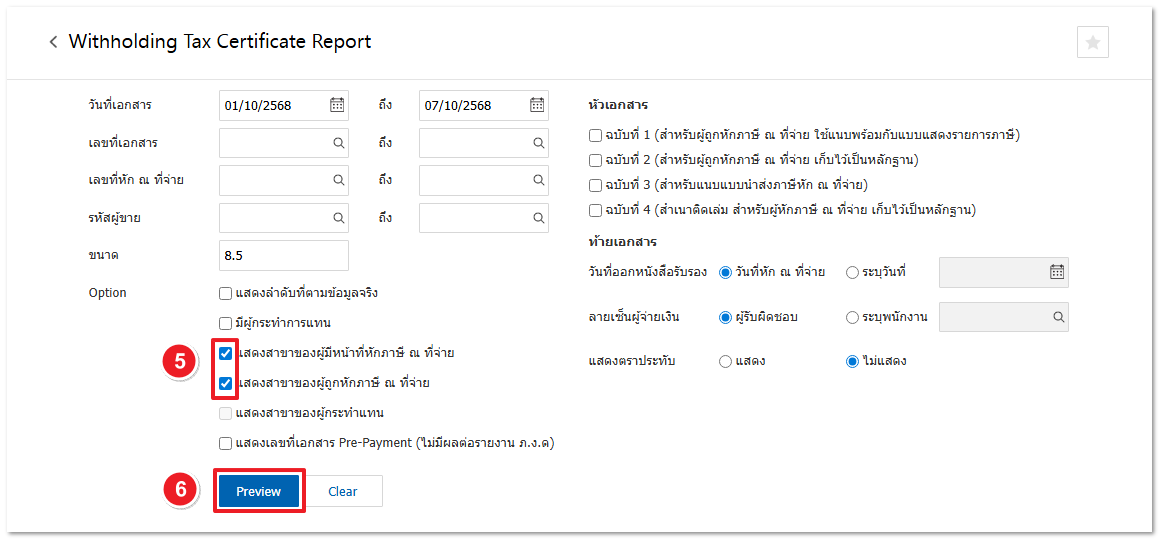Enable แสดงลำดับที่ตามข้อมูลจริง checkbox
Viewport: 1159px width, 539px height.
tap(226, 293)
